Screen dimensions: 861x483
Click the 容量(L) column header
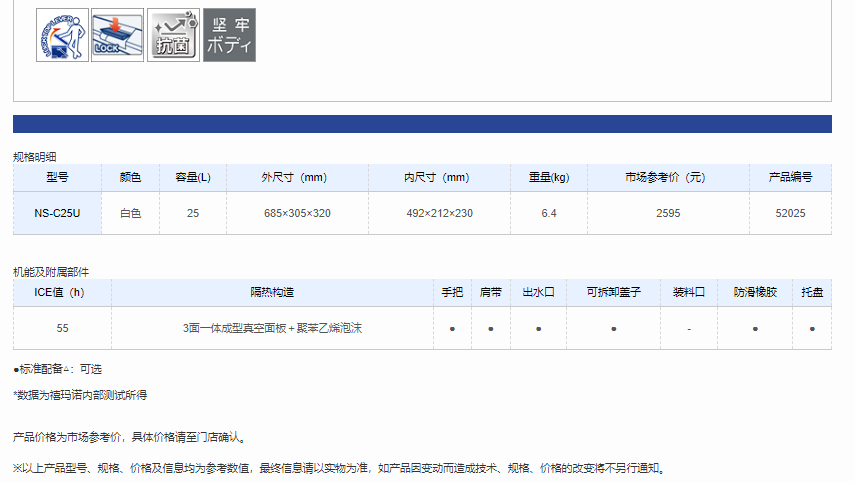coord(193,177)
